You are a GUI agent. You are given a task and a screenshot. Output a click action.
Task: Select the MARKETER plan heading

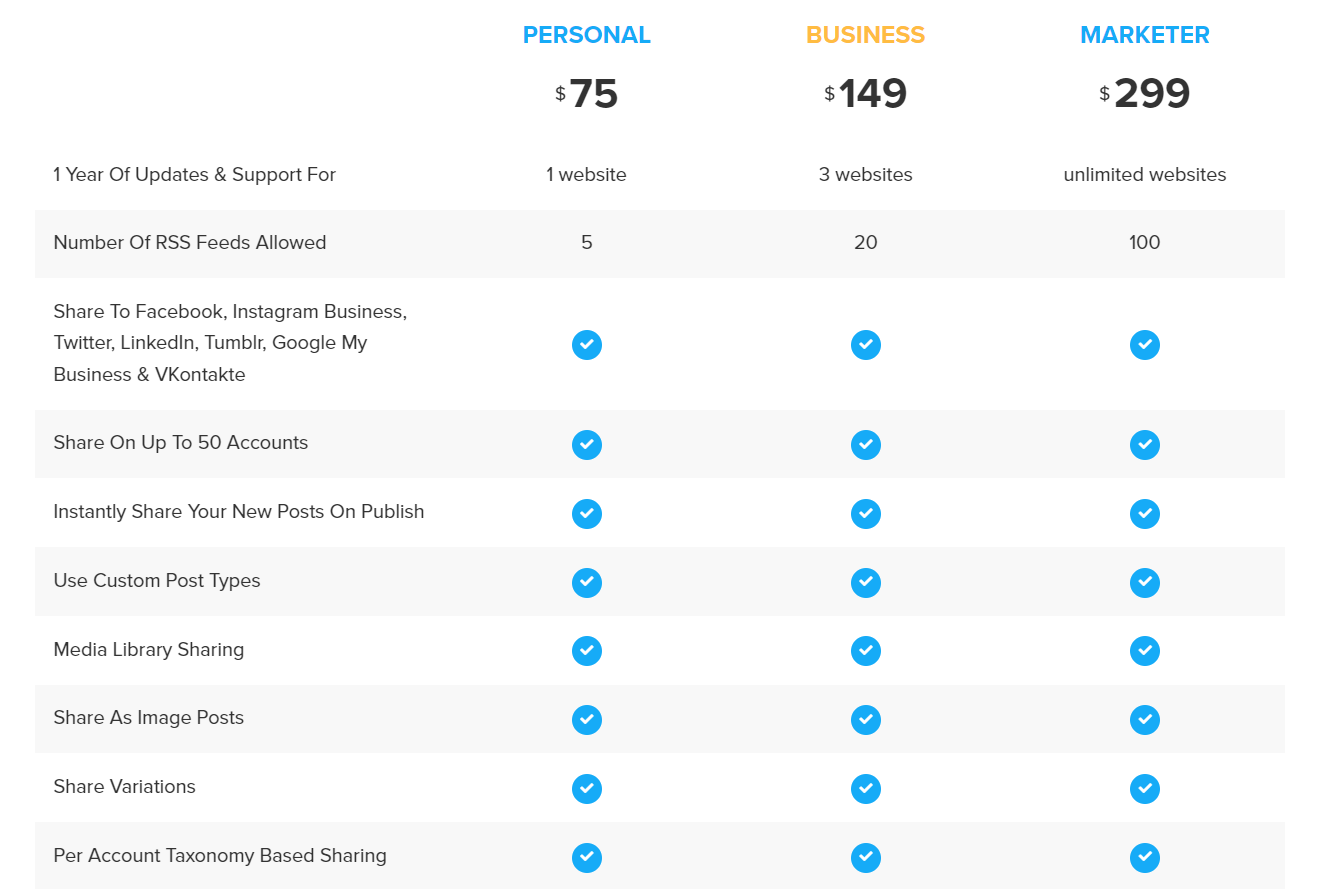1145,35
